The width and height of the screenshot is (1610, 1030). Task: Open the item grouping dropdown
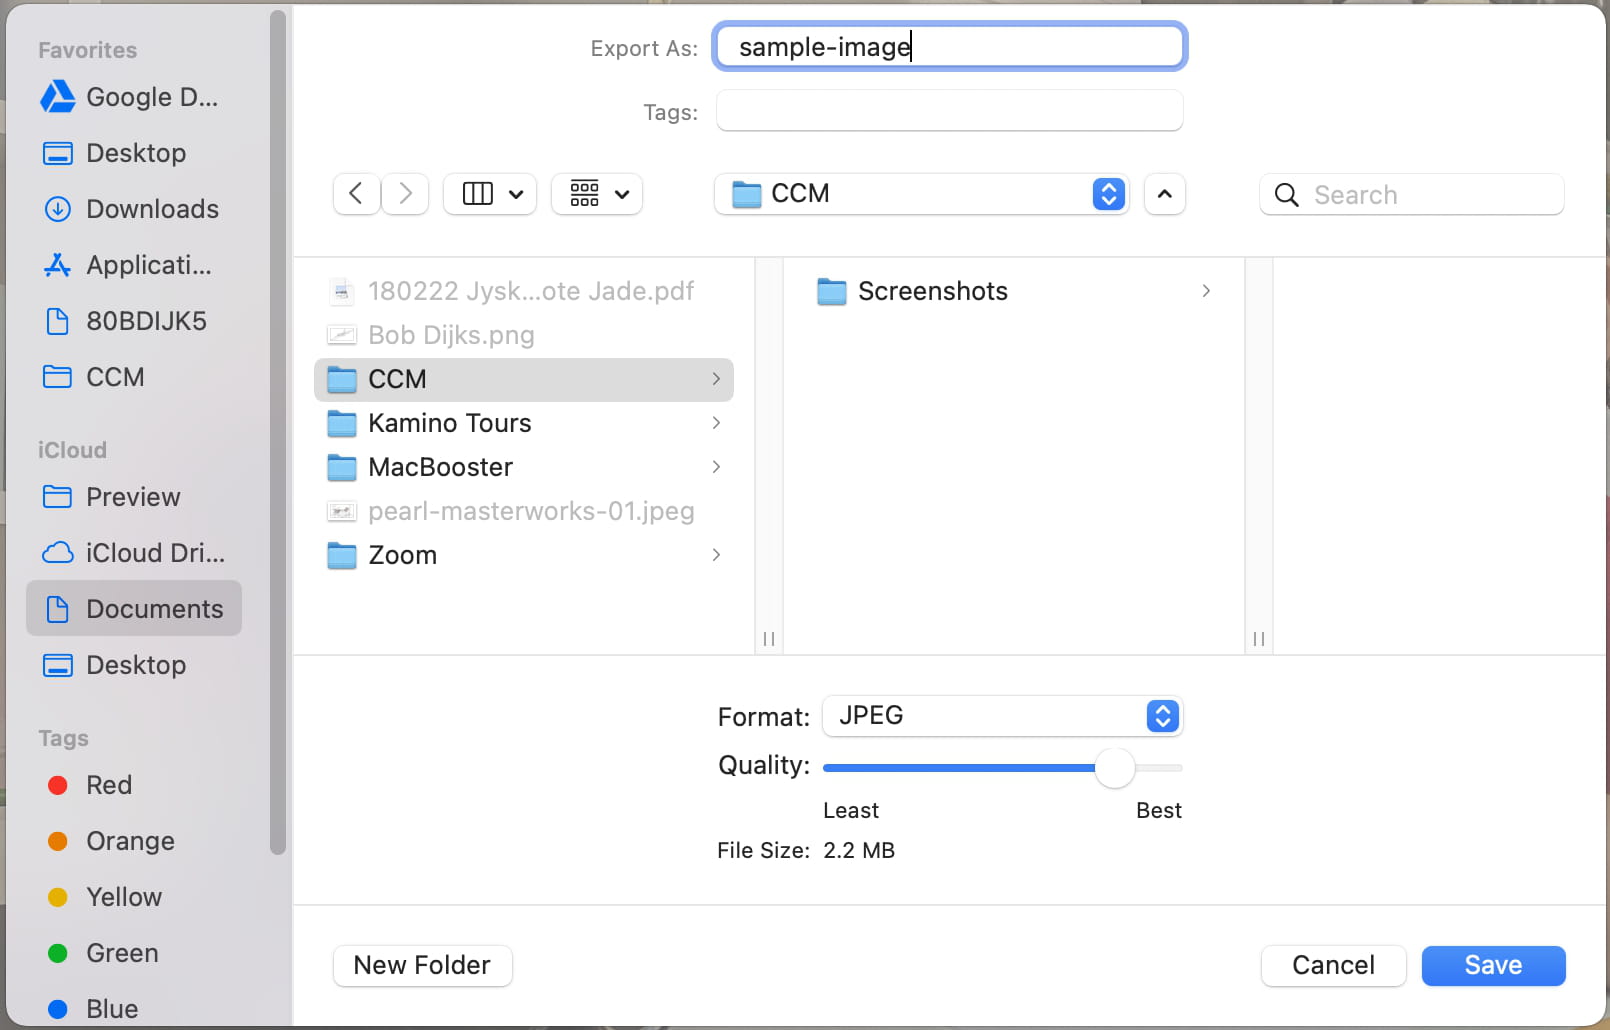pyautogui.click(x=597, y=194)
